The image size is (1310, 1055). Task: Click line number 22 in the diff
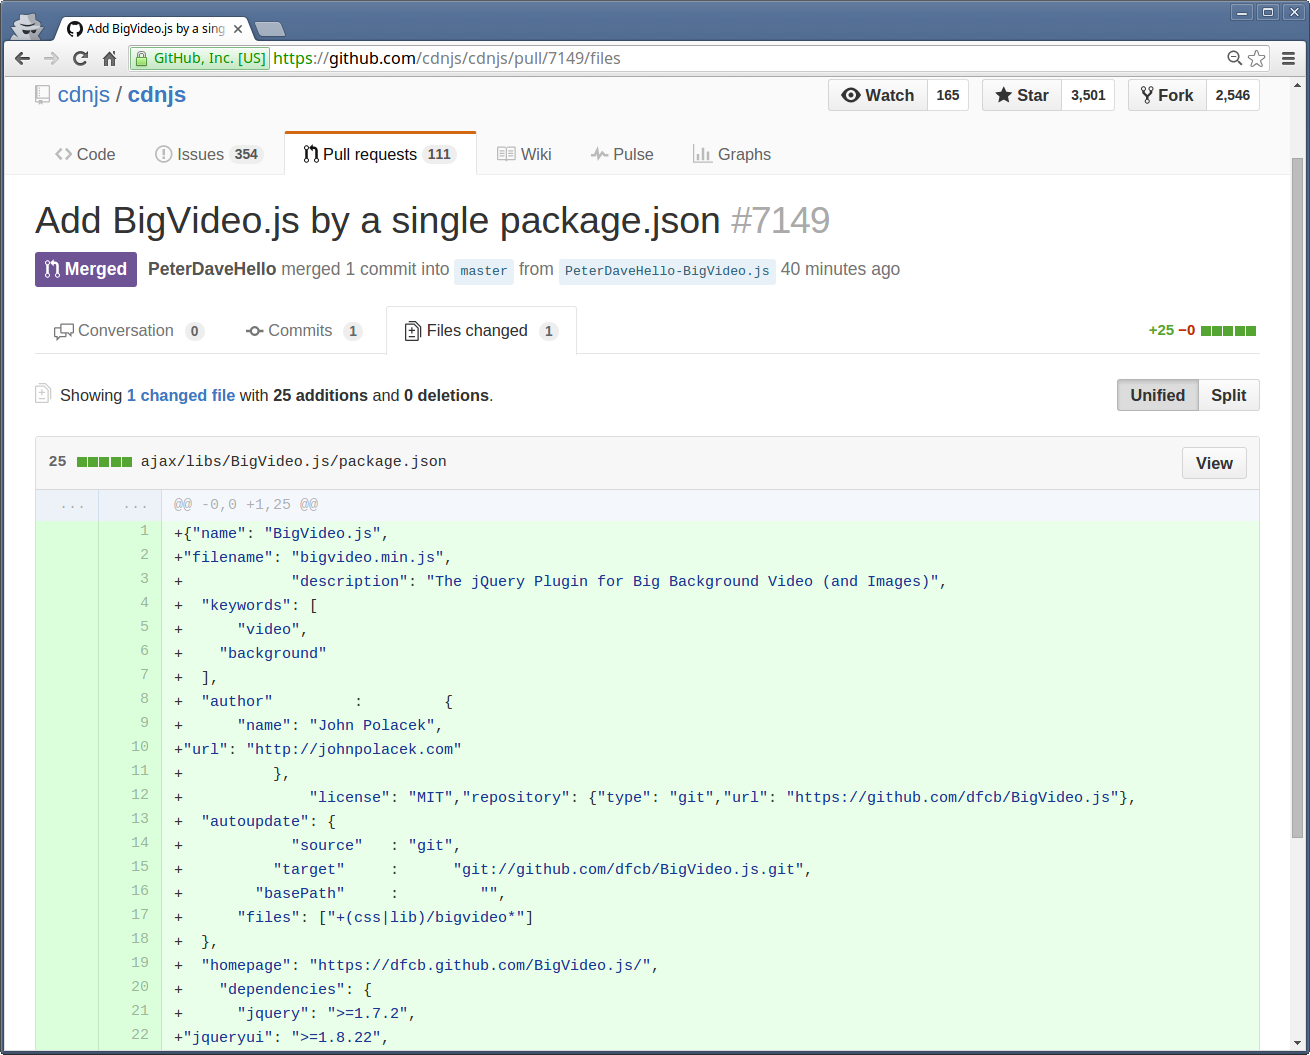point(140,1035)
